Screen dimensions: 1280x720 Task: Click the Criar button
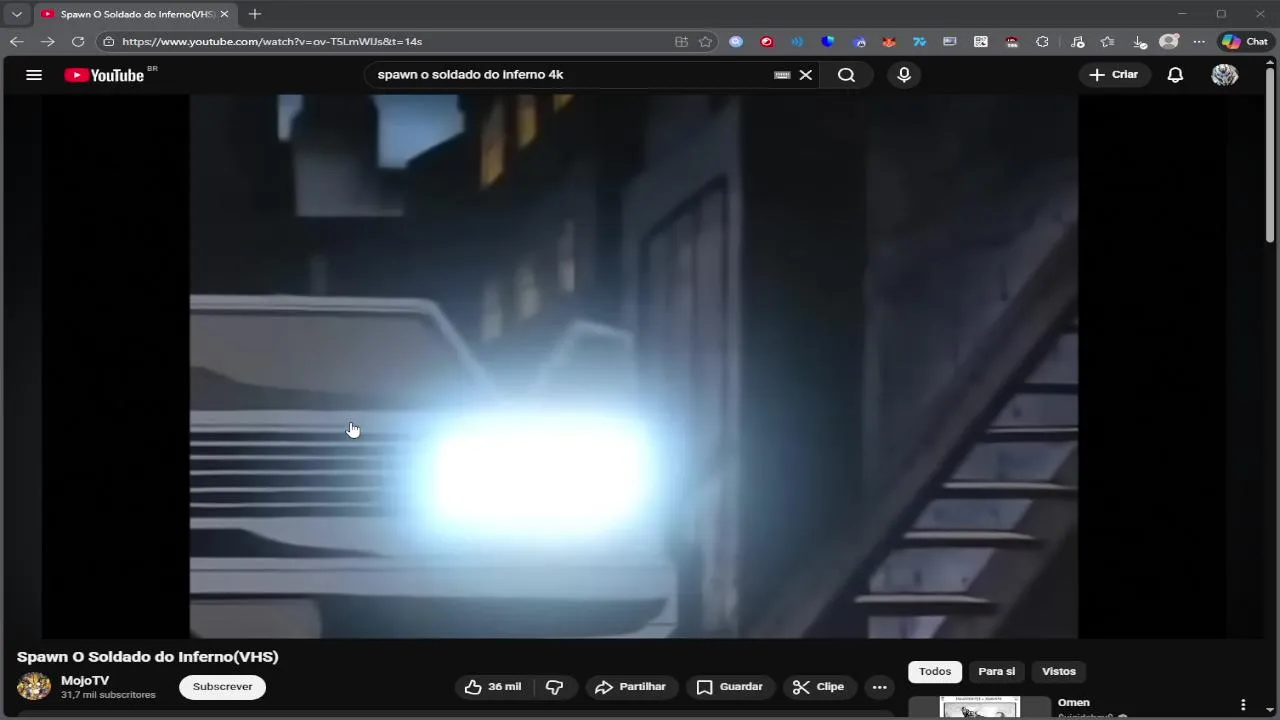tap(1114, 75)
